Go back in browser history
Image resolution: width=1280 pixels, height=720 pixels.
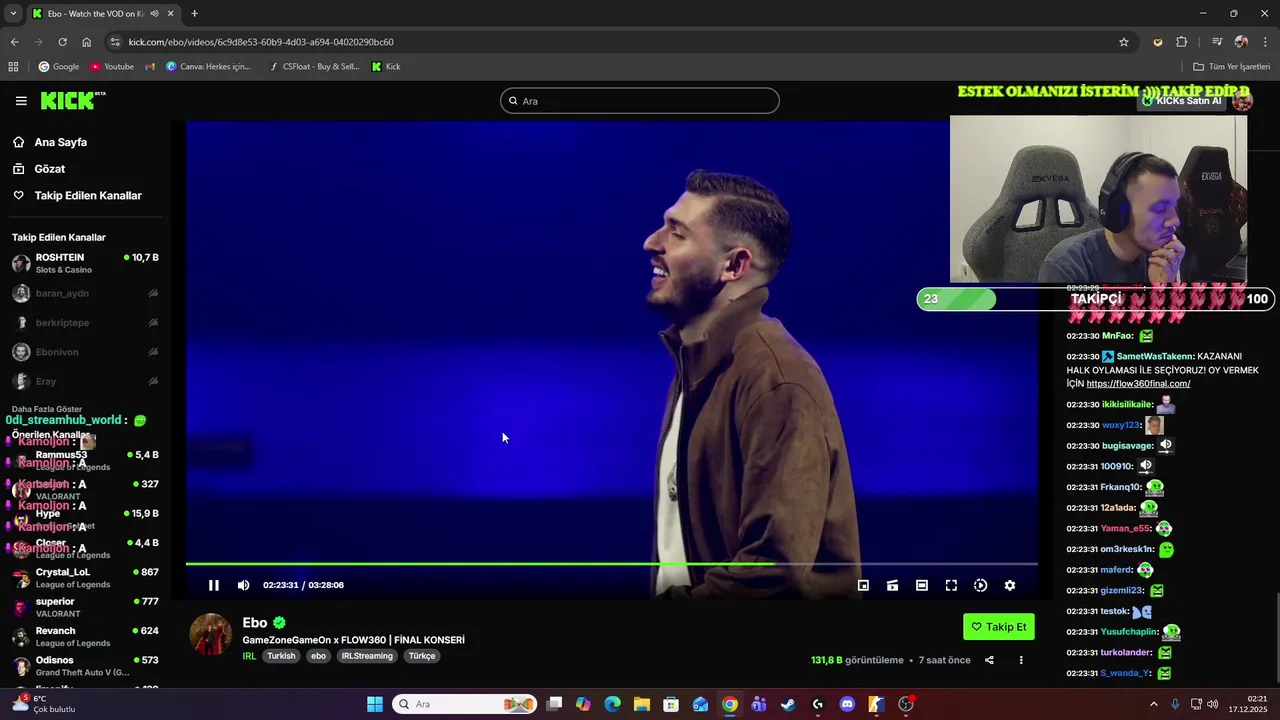[14, 42]
